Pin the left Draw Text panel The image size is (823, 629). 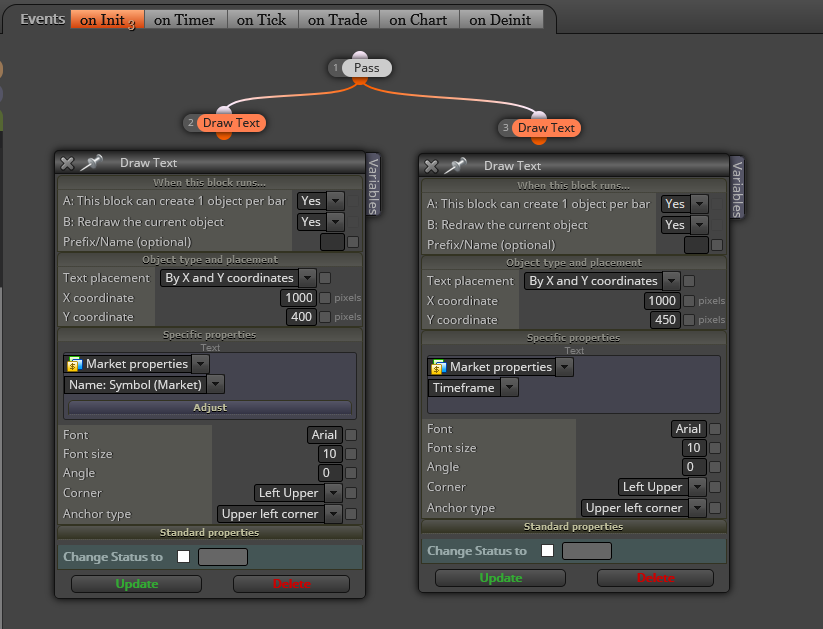(91, 162)
